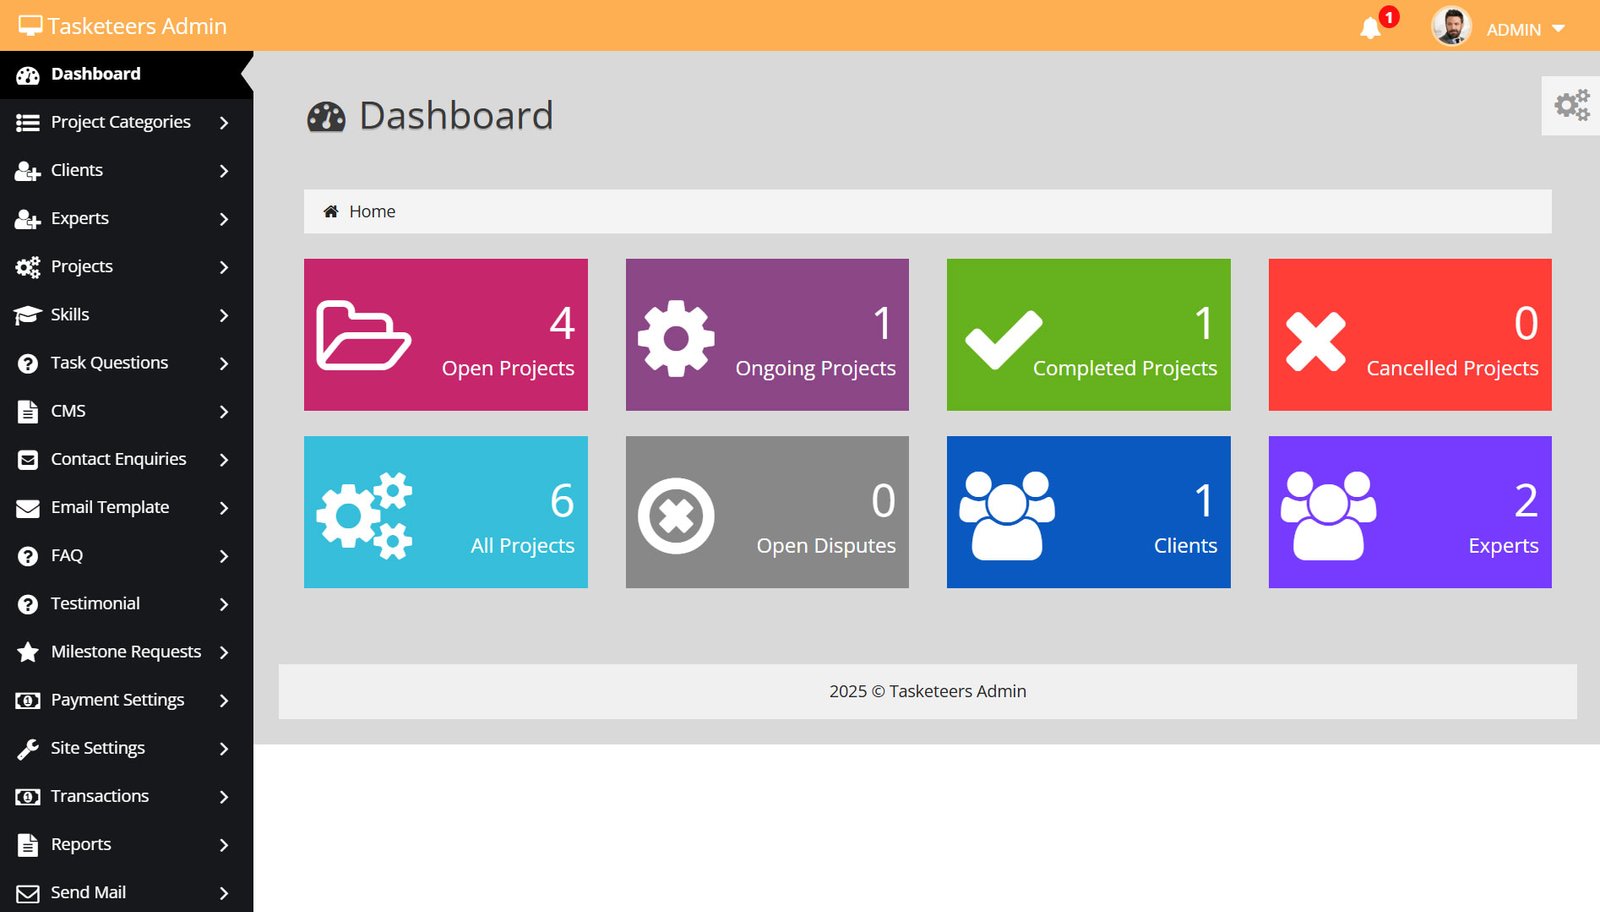Expand the Project Categories chevron
The width and height of the screenshot is (1600, 912).
224,123
